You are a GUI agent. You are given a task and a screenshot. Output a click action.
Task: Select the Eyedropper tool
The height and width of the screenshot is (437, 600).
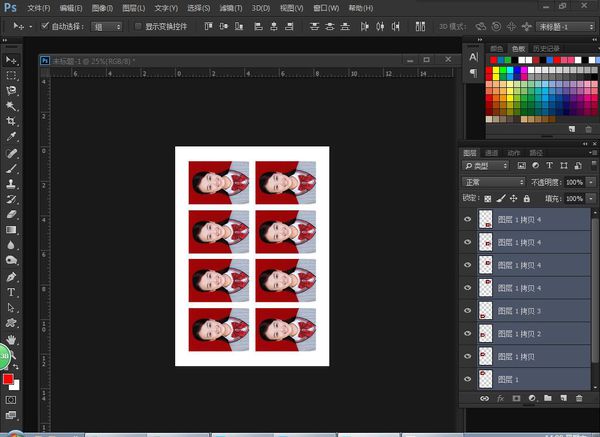pos(11,137)
